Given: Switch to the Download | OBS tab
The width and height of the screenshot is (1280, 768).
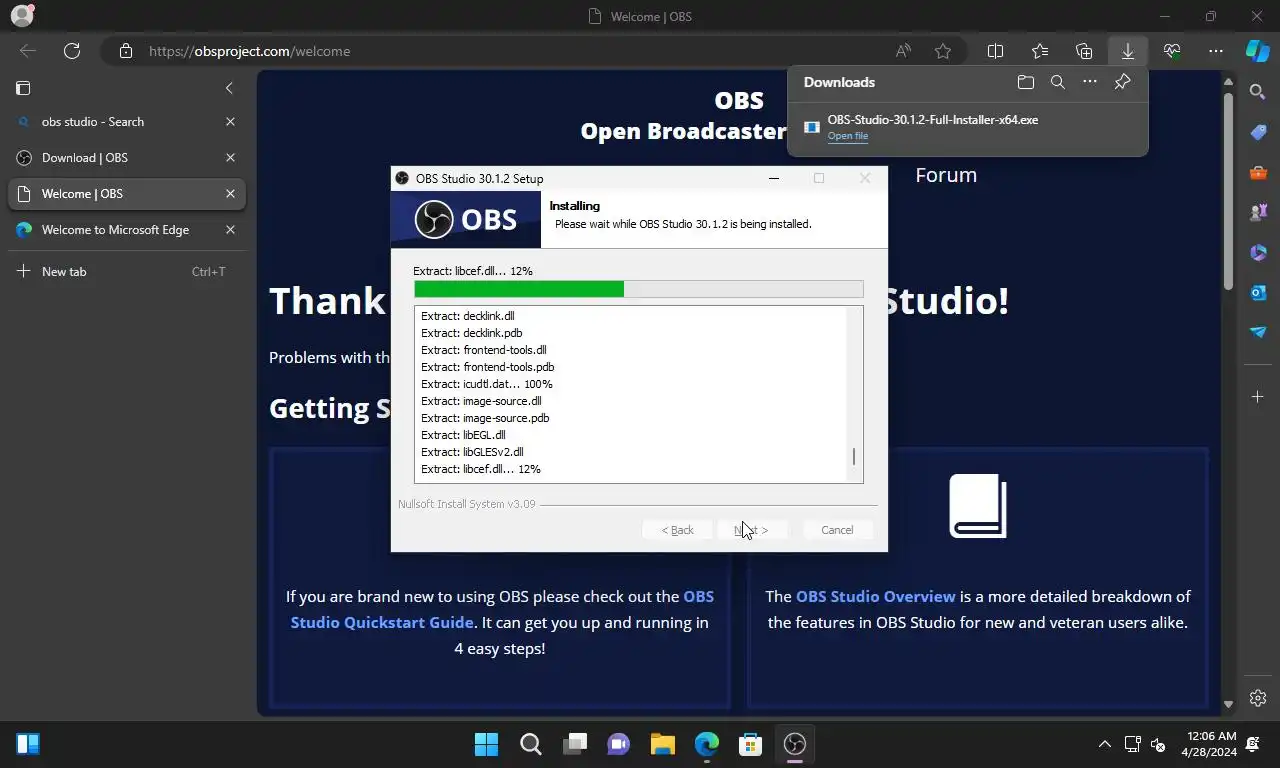Looking at the screenshot, I should 126,158.
